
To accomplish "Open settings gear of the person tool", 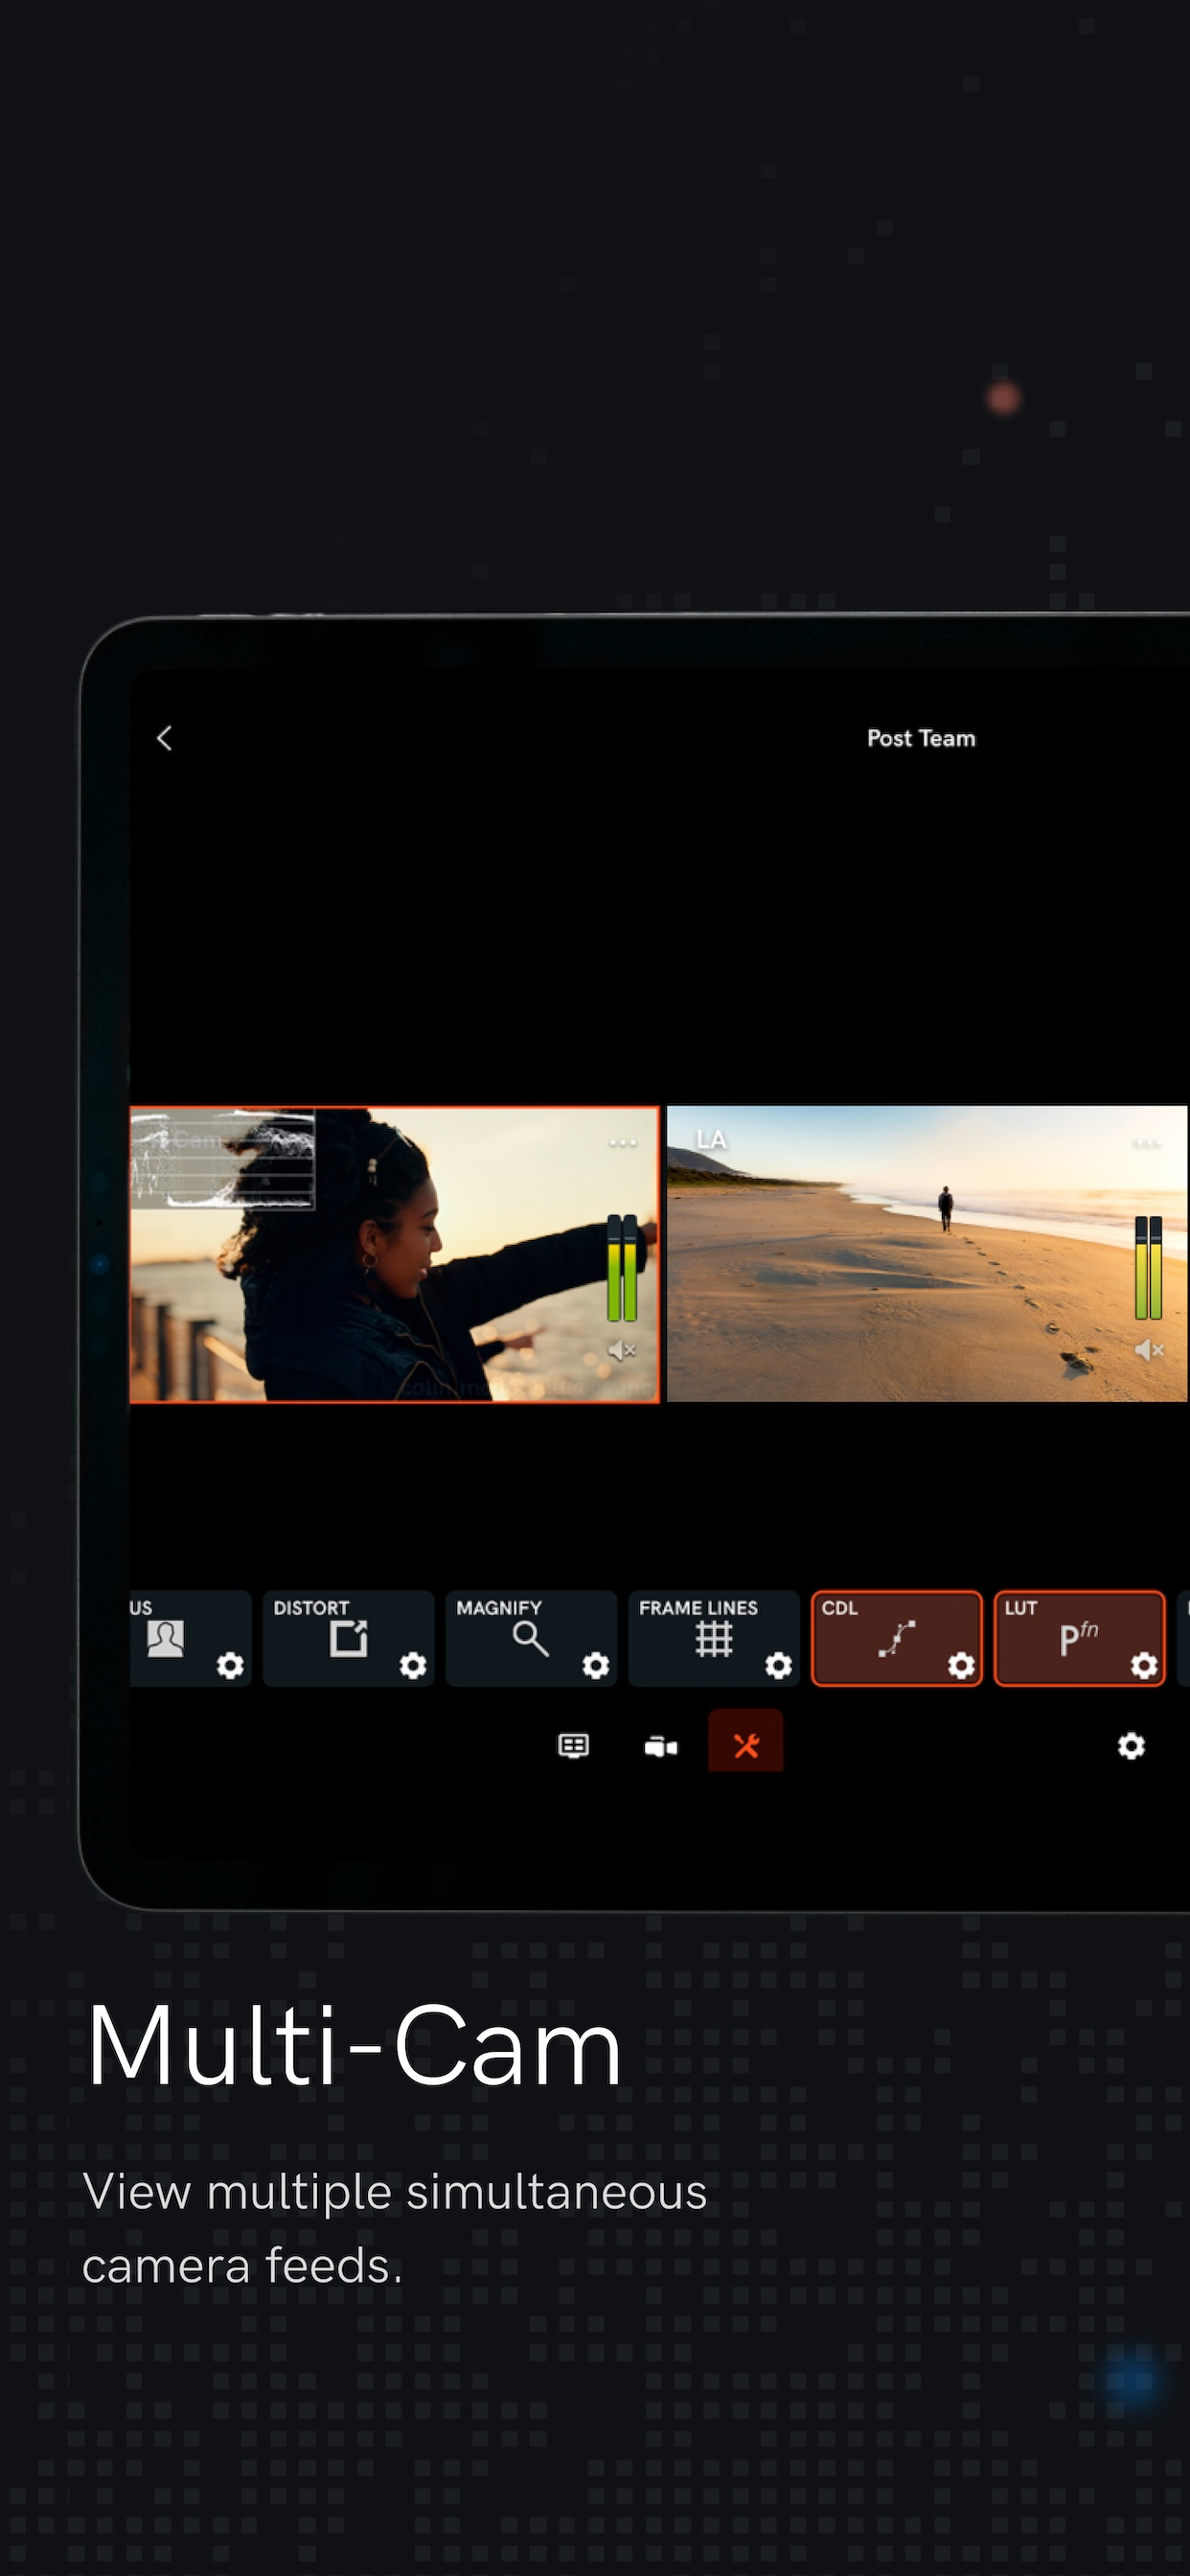I will click(230, 1665).
